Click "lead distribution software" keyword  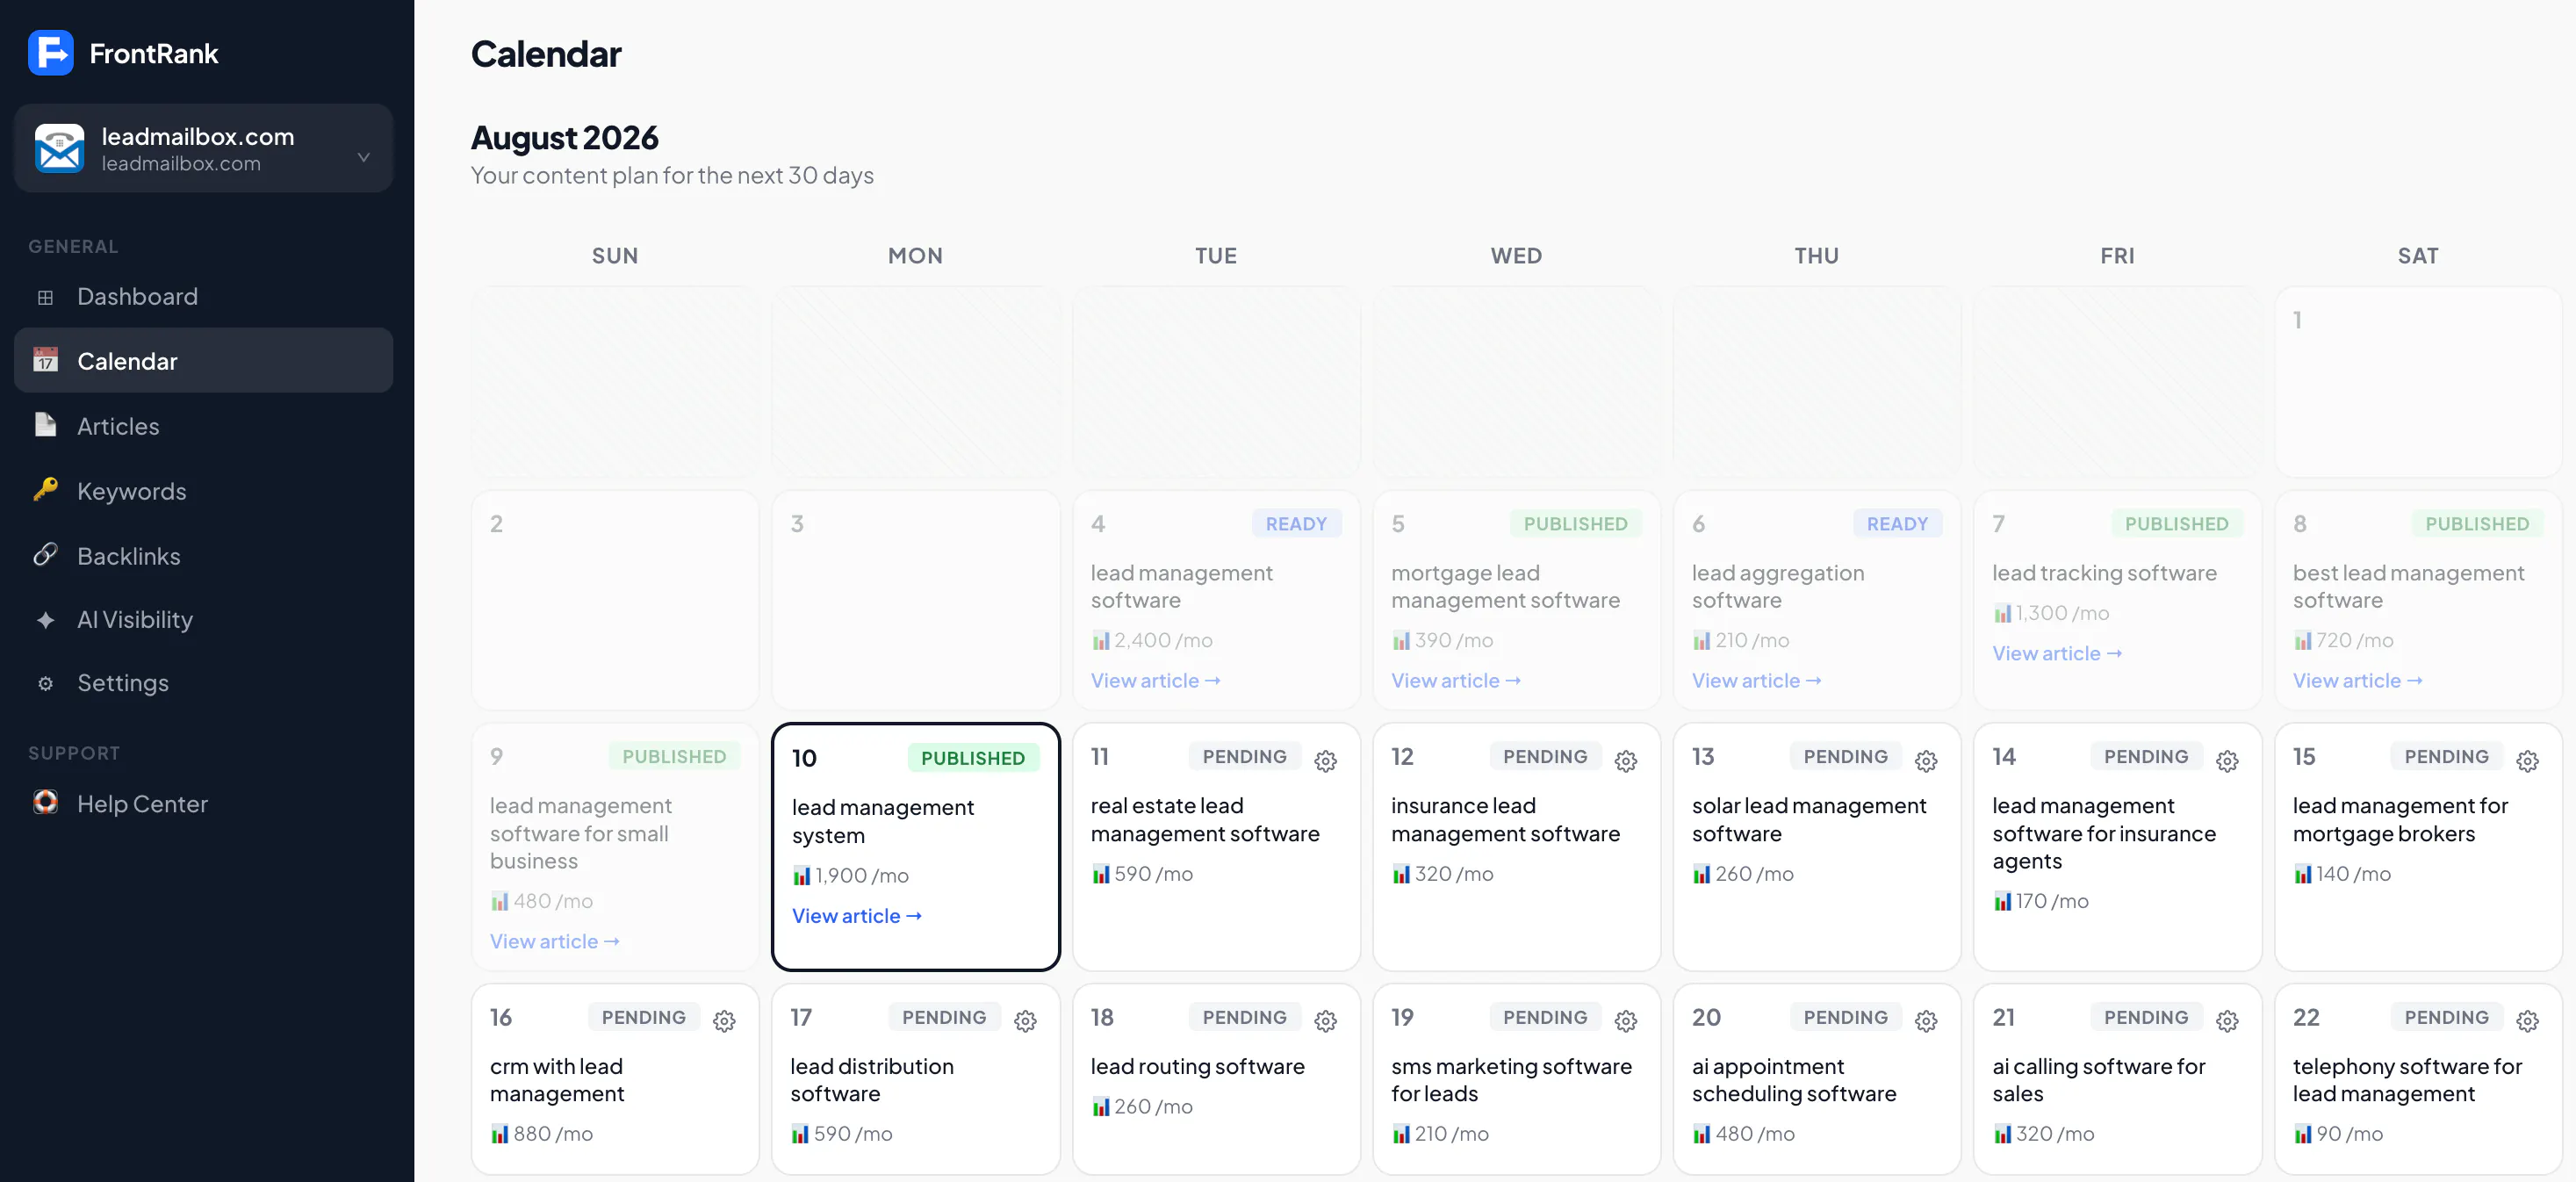(871, 1080)
